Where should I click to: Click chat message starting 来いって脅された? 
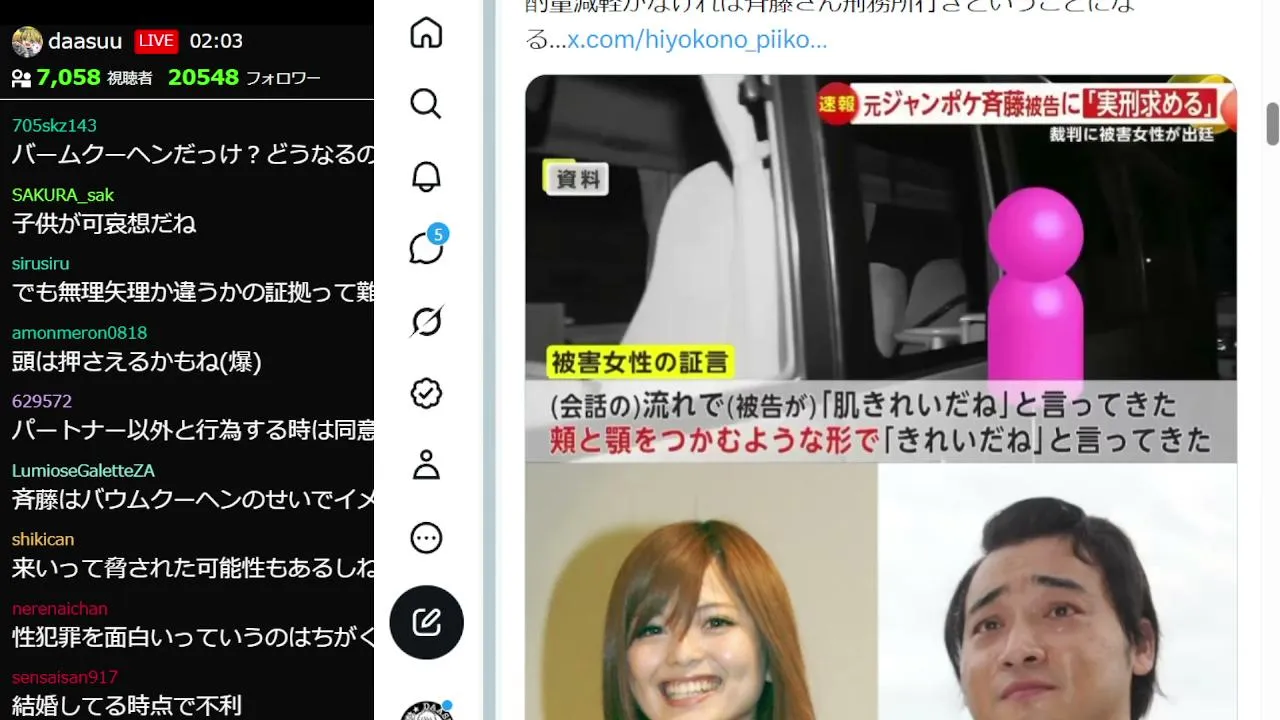(x=193, y=569)
